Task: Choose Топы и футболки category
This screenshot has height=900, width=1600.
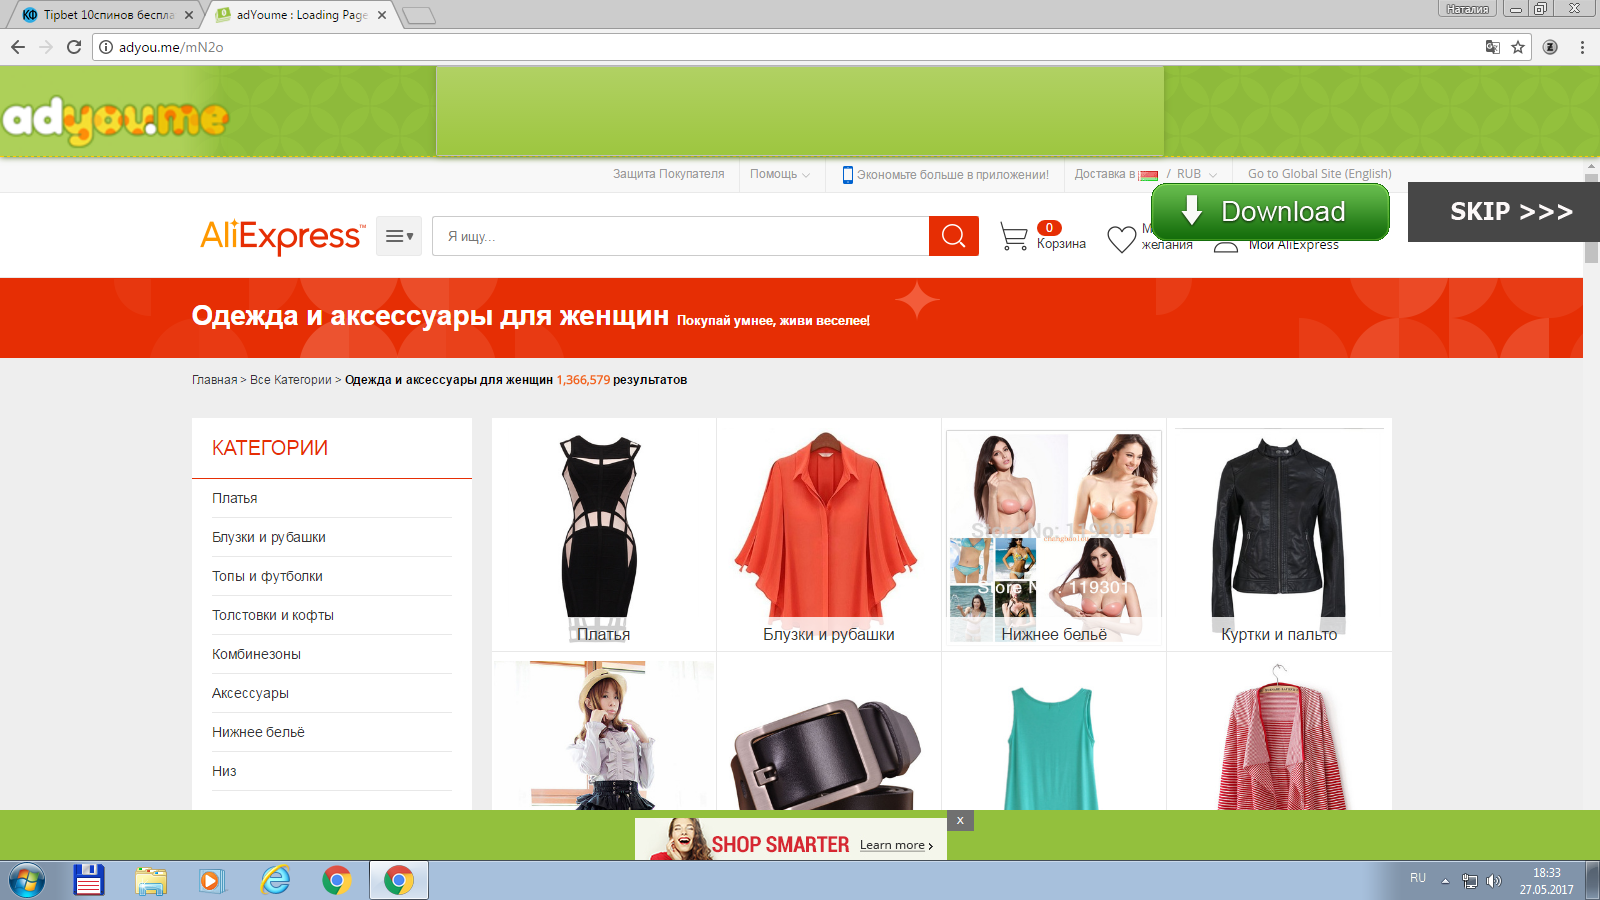Action: click(267, 576)
